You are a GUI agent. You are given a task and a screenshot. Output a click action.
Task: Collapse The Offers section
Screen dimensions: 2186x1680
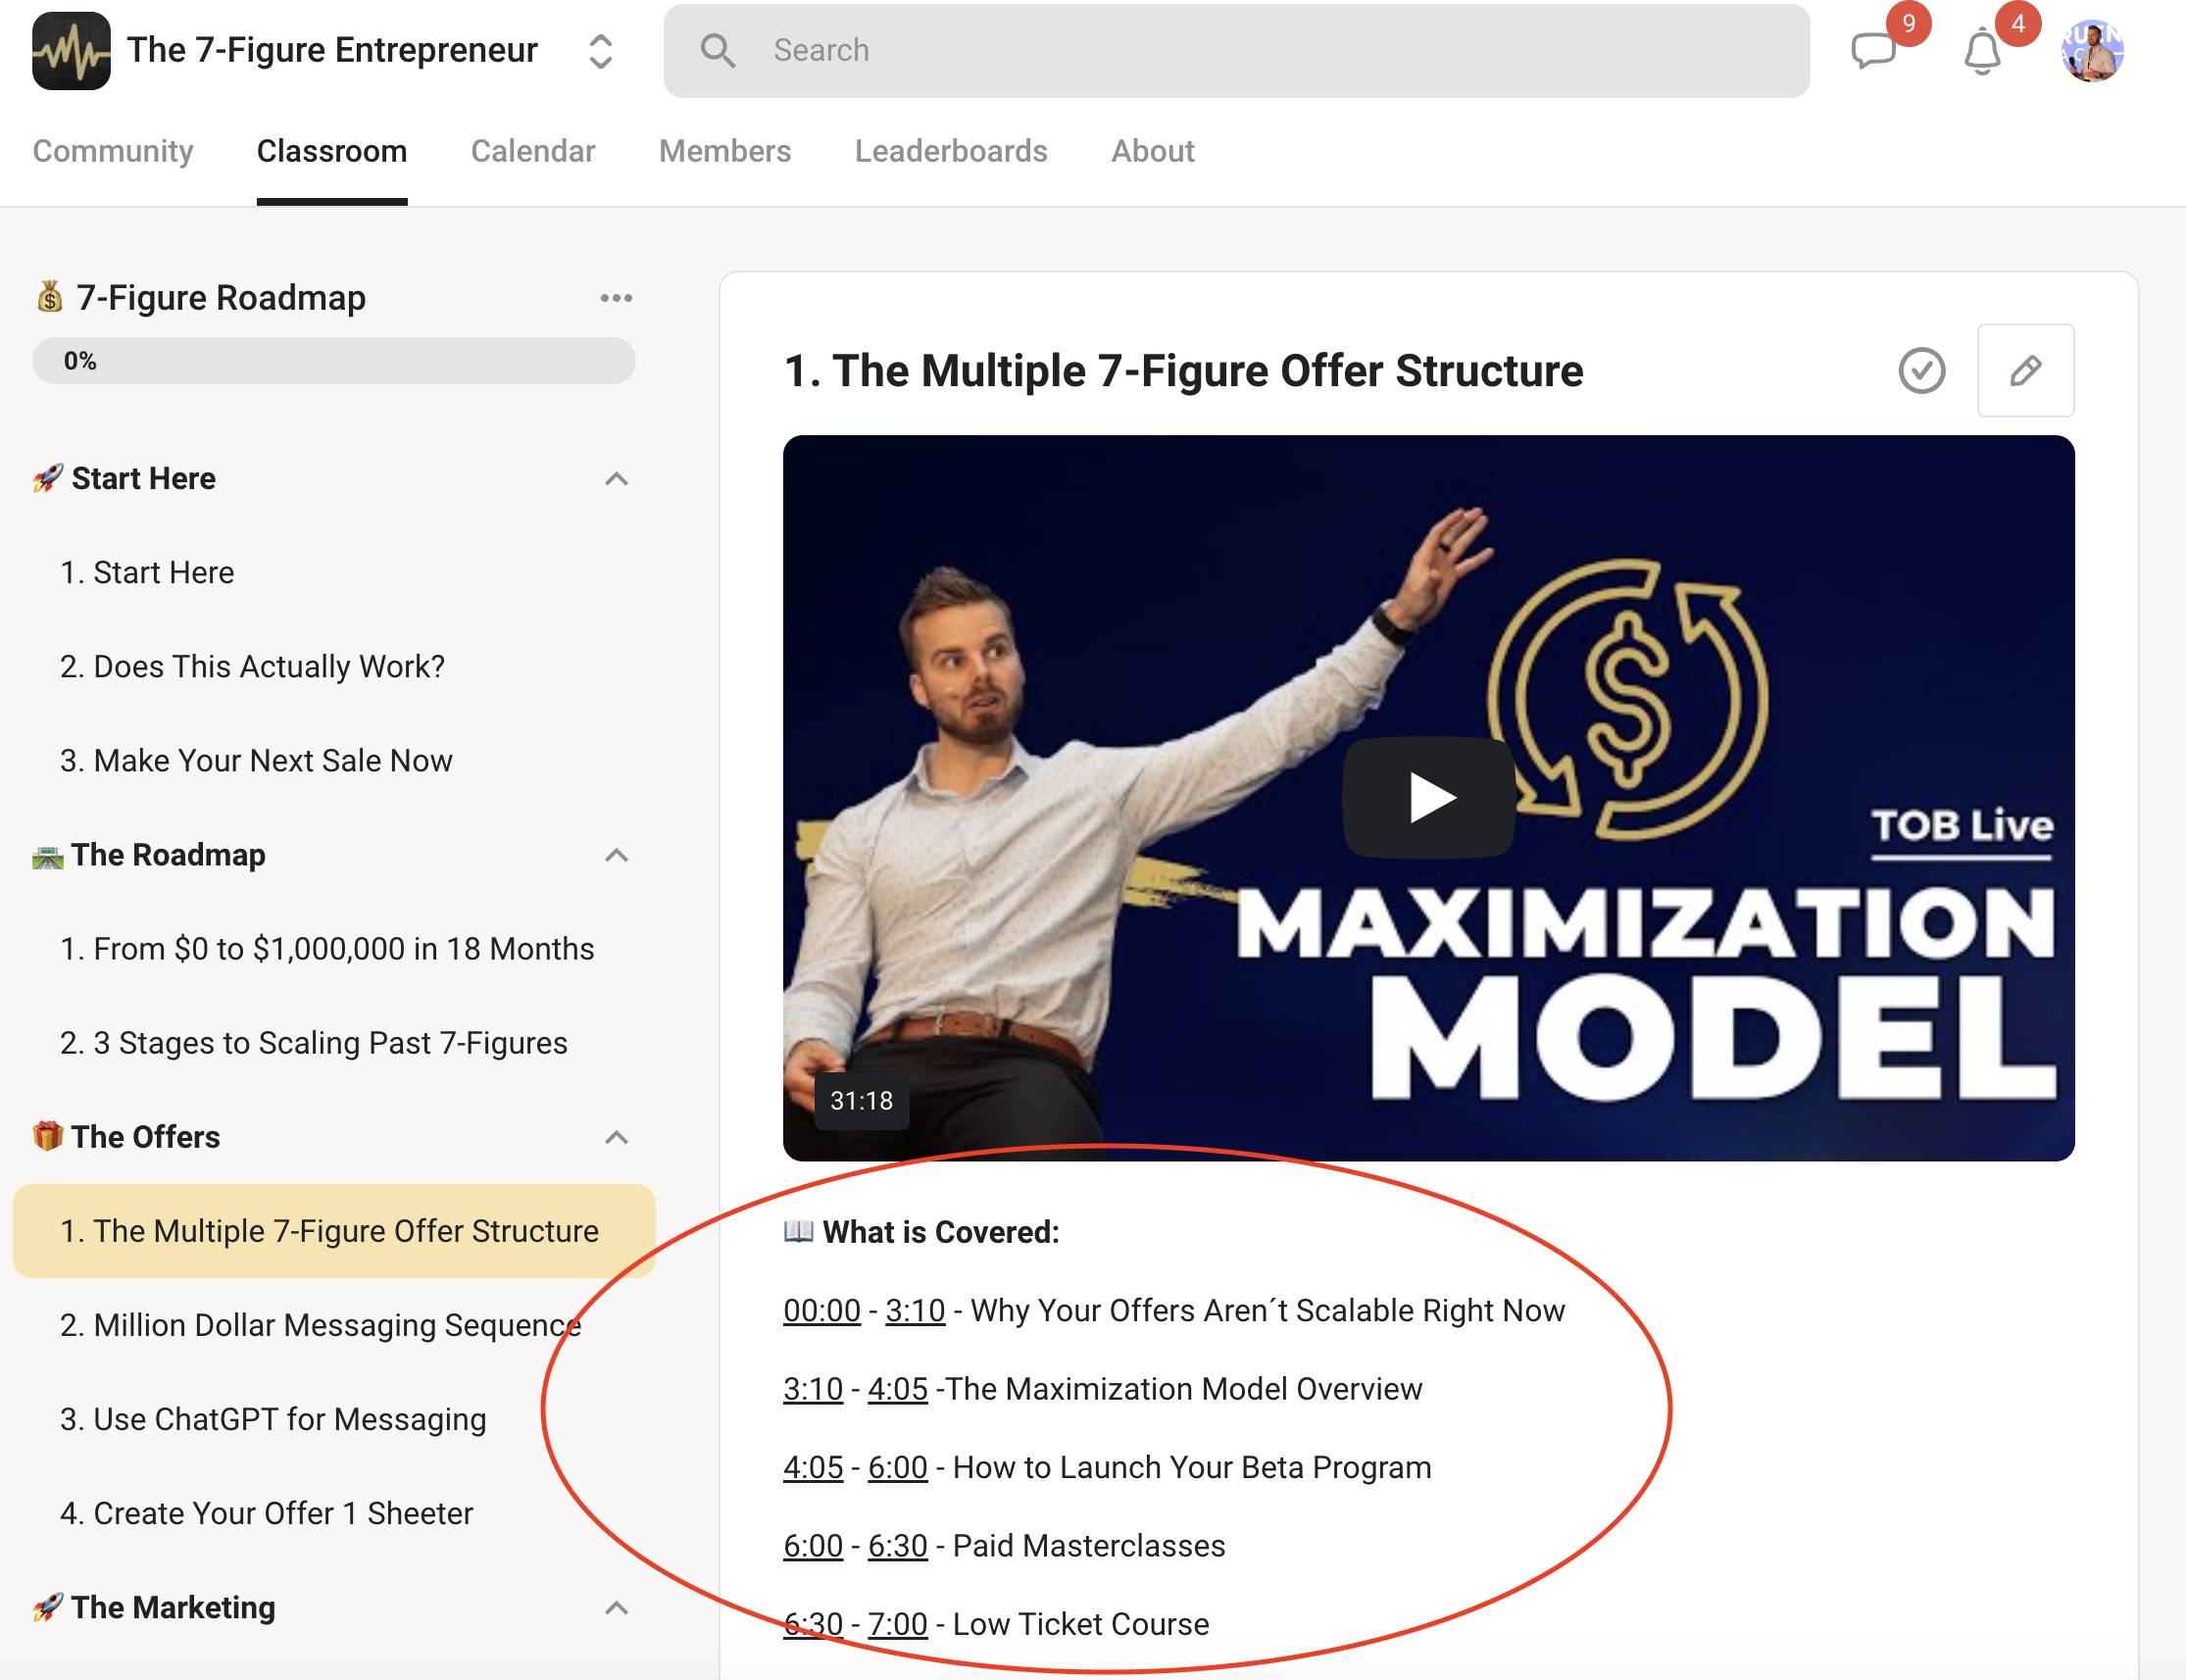coord(616,1137)
